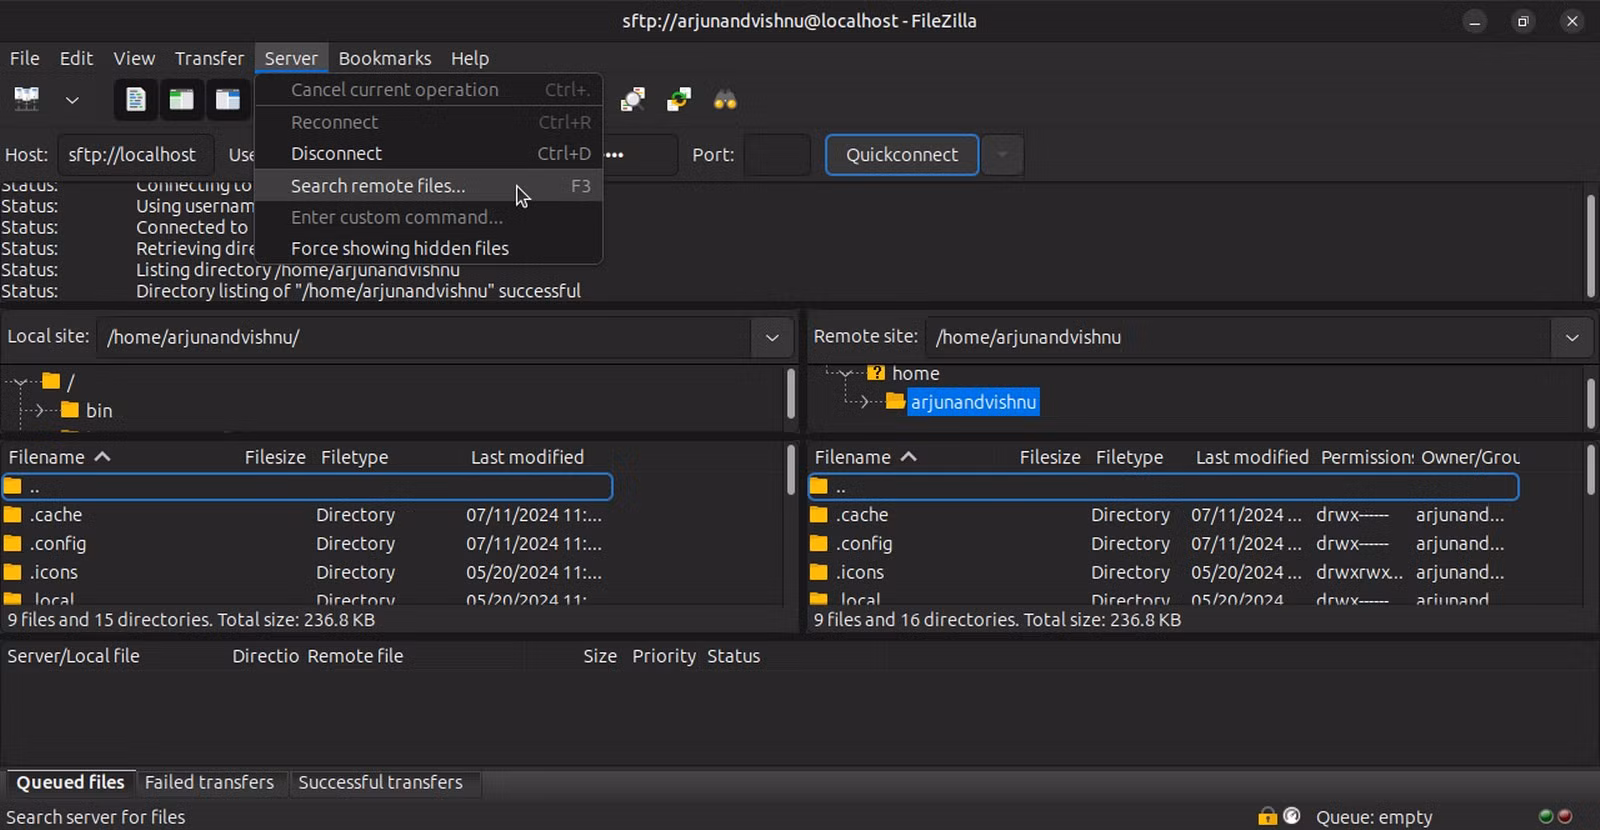Open the Bookmarks menu
Screen dimensions: 1600x830
click(x=385, y=58)
